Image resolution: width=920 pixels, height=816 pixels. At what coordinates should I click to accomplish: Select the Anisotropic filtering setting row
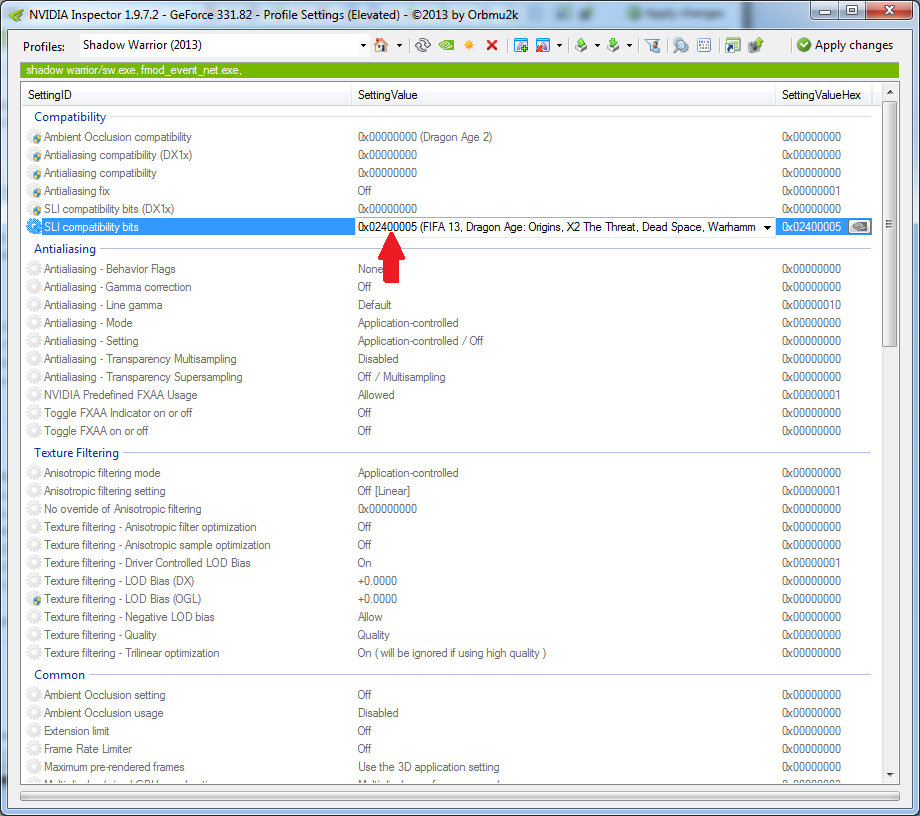tap(104, 491)
